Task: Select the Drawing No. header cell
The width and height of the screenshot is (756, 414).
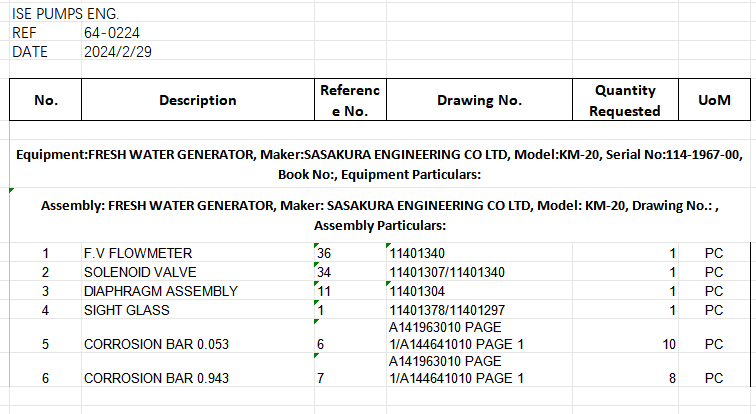Action: tap(479, 100)
